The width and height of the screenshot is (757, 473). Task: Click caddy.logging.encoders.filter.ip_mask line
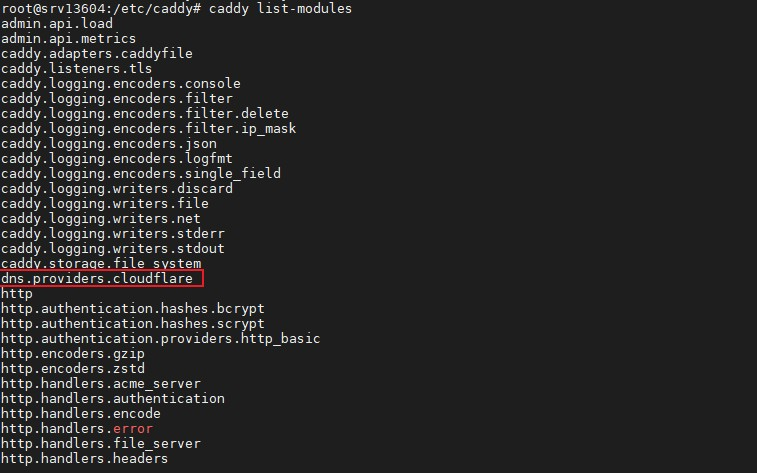(x=149, y=128)
